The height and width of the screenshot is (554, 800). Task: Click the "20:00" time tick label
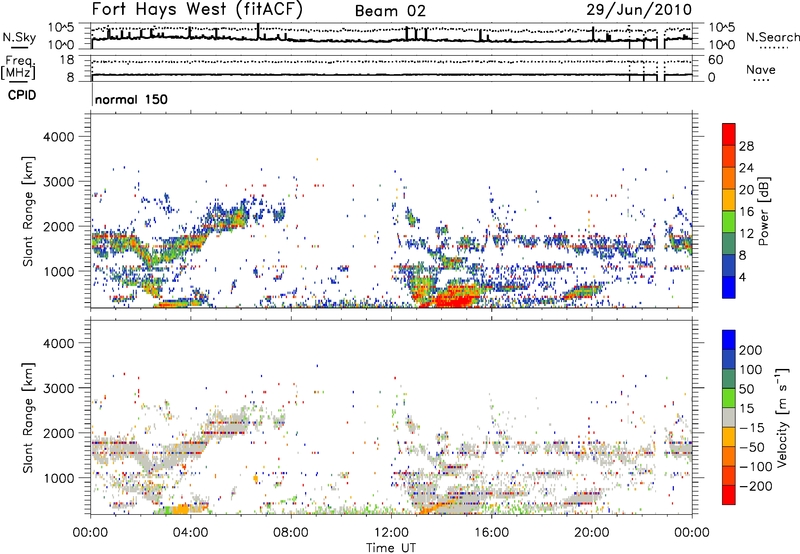click(x=592, y=533)
